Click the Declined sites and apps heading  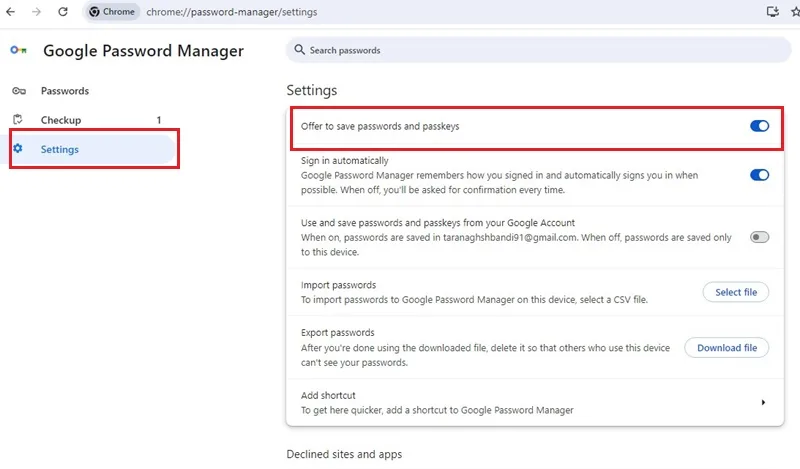[344, 454]
